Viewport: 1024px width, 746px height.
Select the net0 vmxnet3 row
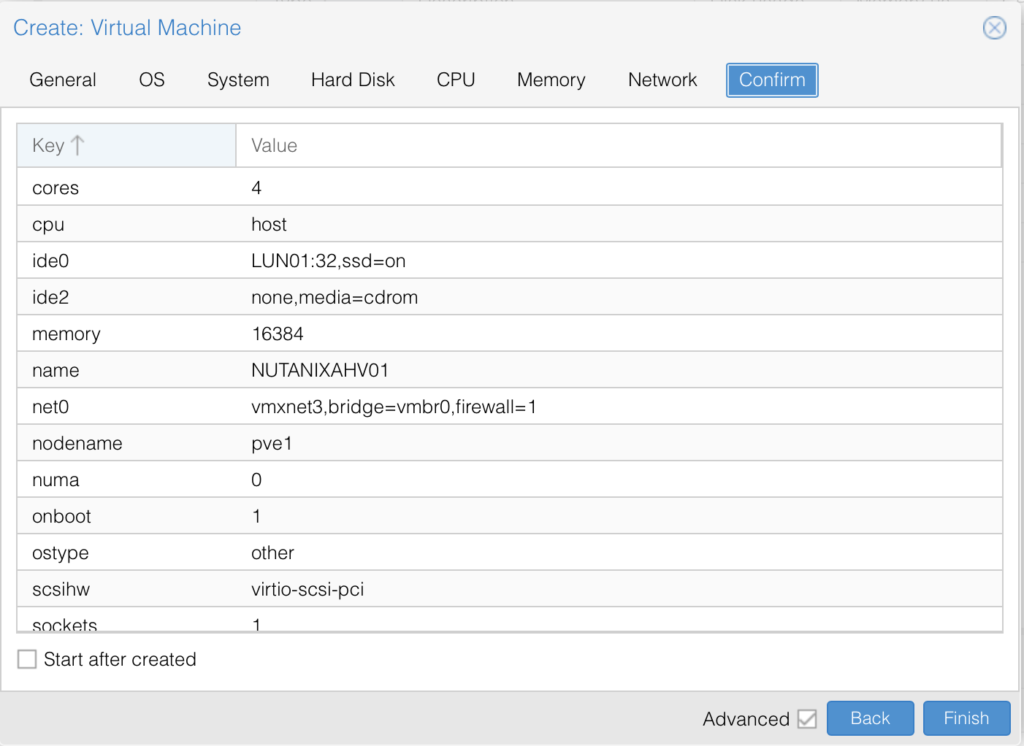400,407
